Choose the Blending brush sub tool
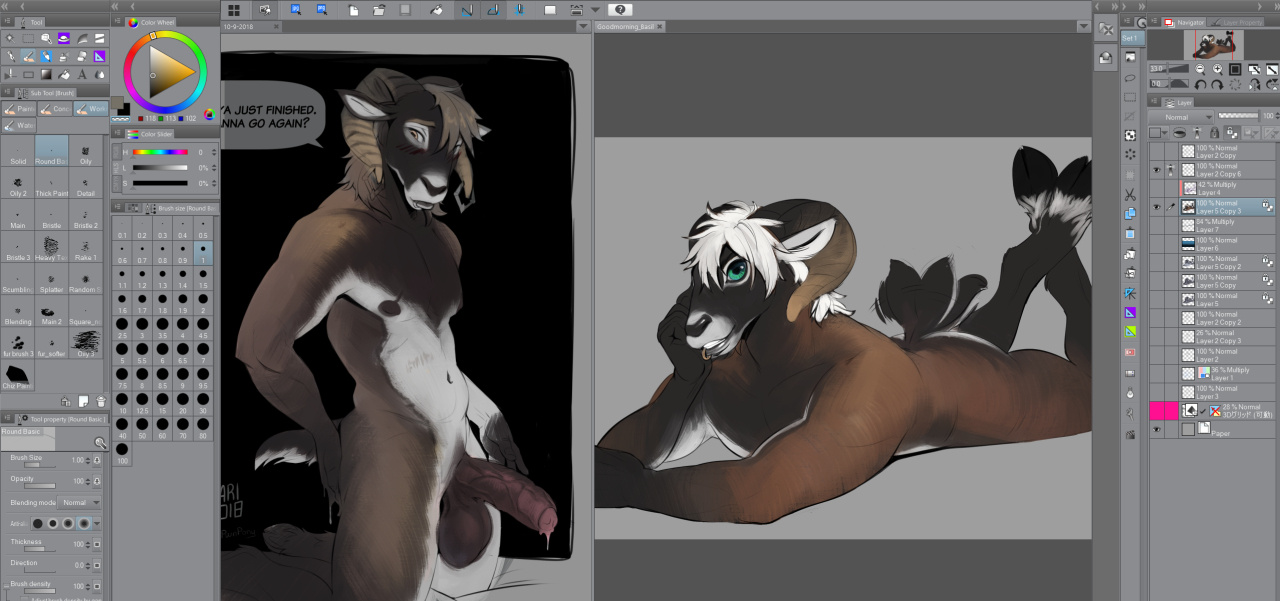1280x601 pixels. pyautogui.click(x=18, y=314)
